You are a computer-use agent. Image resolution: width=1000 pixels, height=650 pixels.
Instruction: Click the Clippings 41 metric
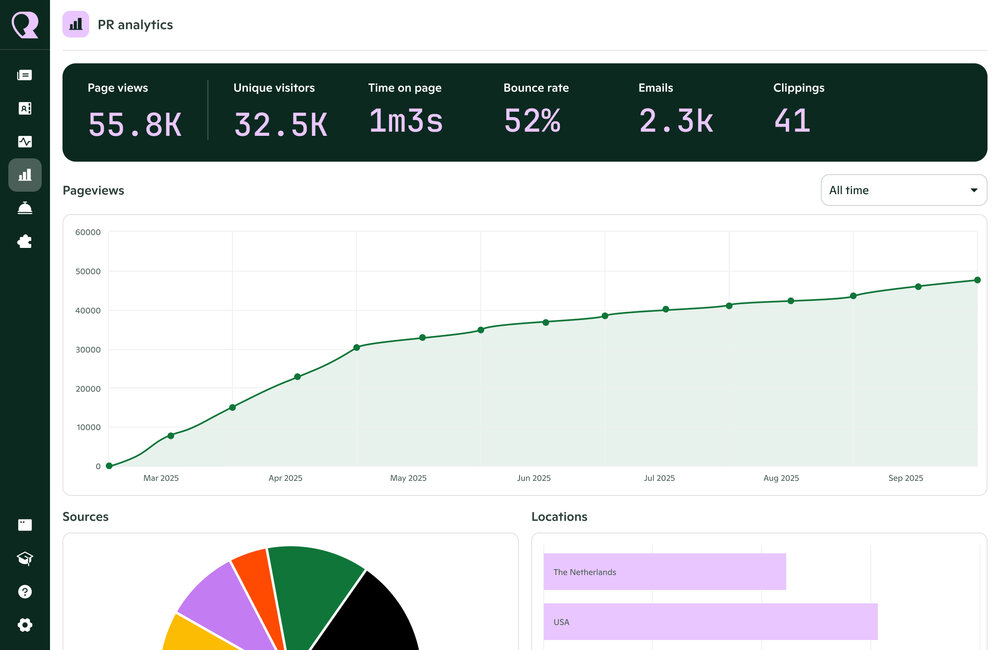(x=798, y=112)
